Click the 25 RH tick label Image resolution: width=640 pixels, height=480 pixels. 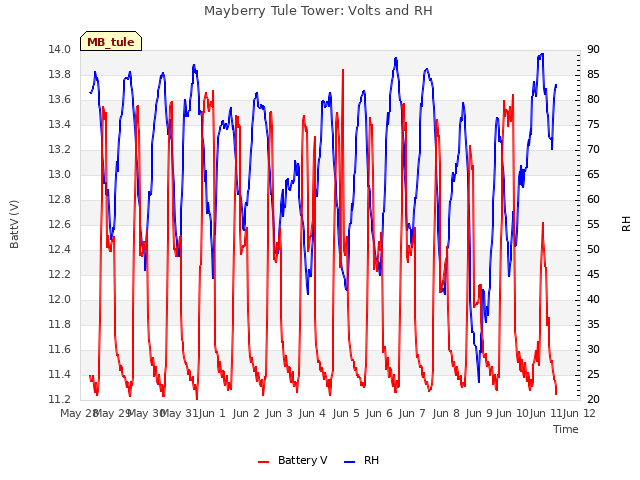[x=593, y=374]
